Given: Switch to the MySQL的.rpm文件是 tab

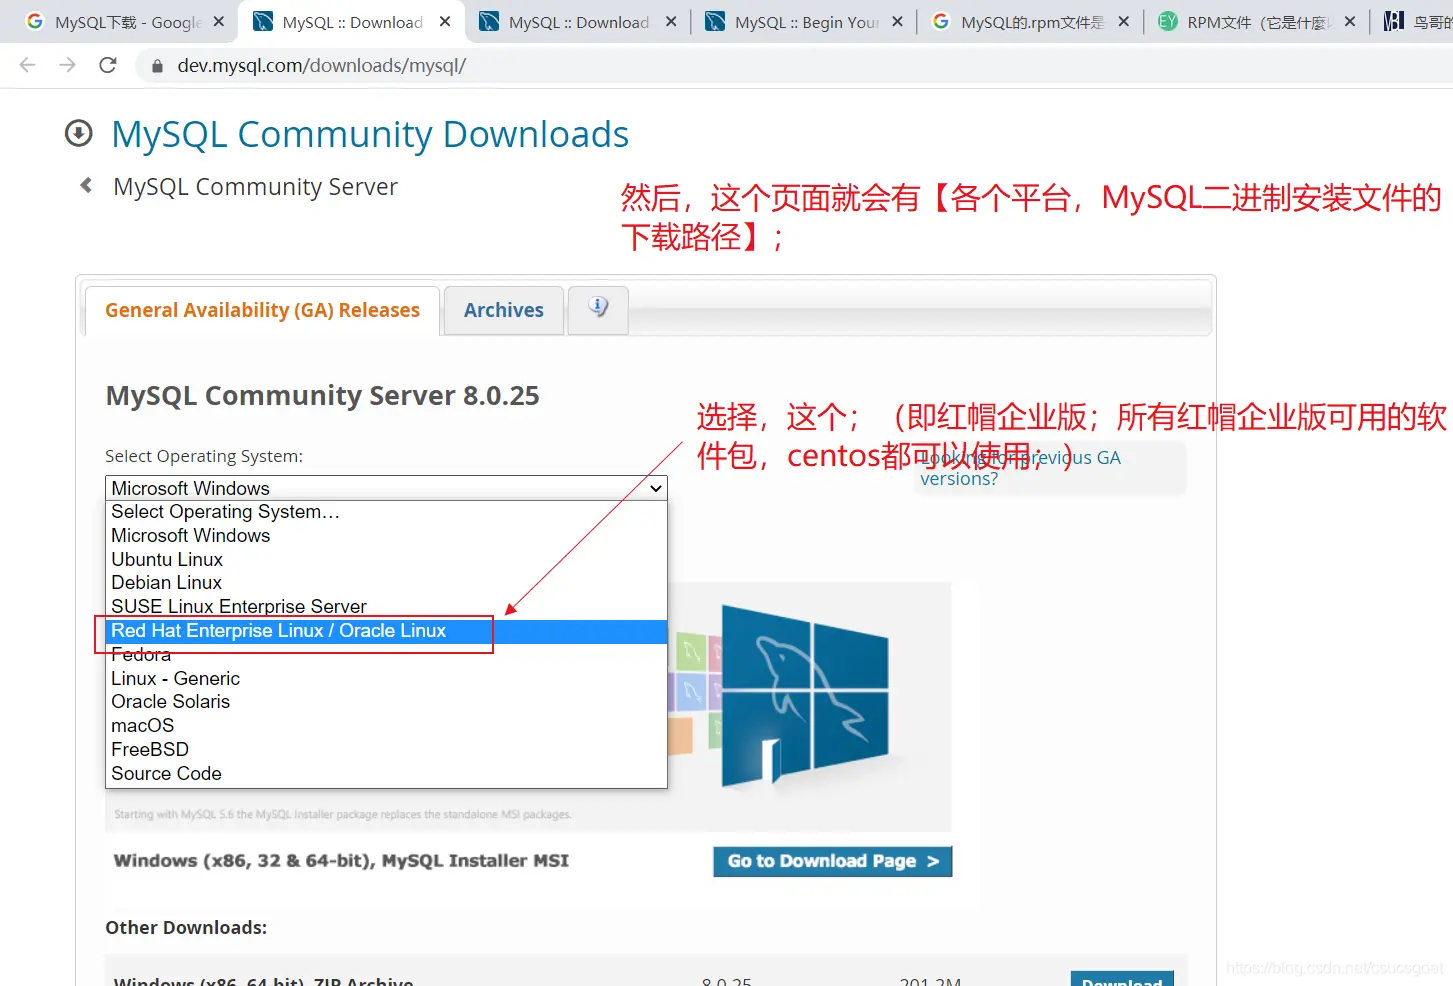Looking at the screenshot, I should 1018,22.
